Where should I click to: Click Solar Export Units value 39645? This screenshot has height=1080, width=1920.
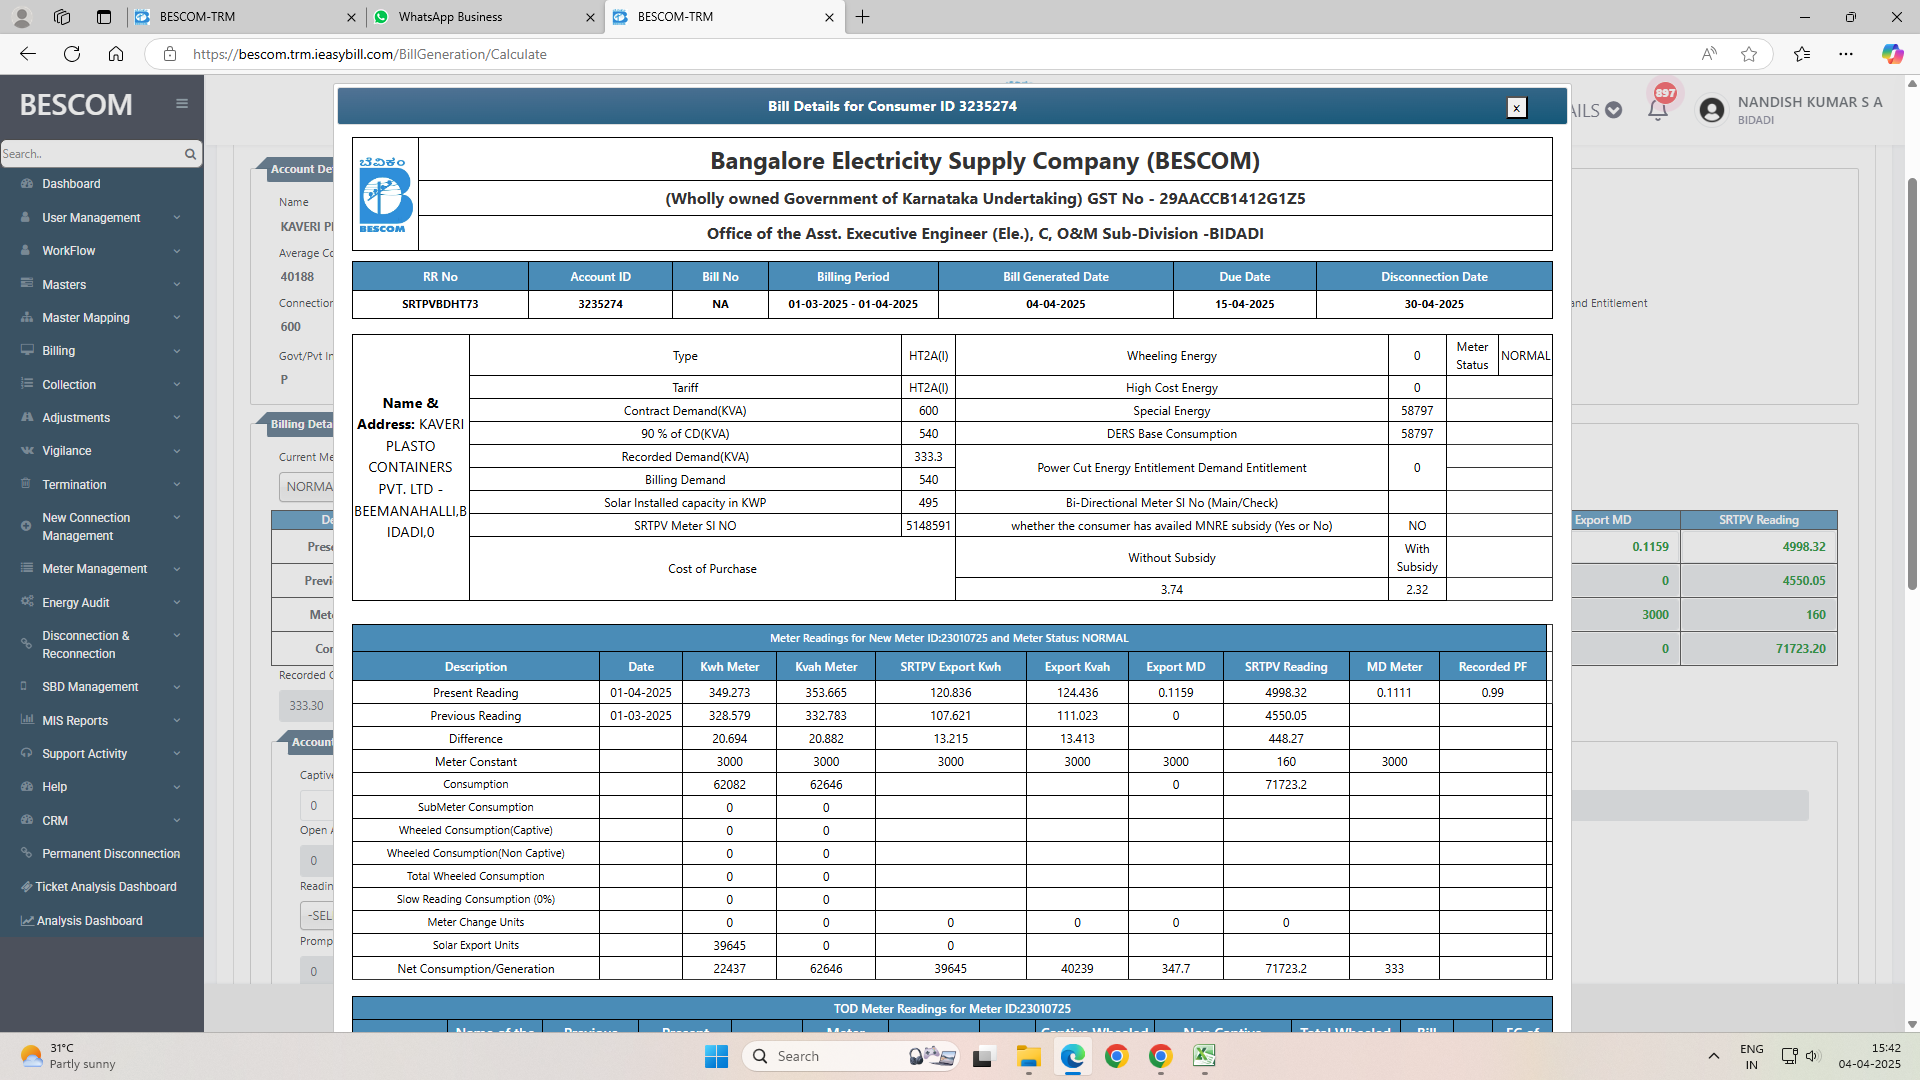point(729,946)
